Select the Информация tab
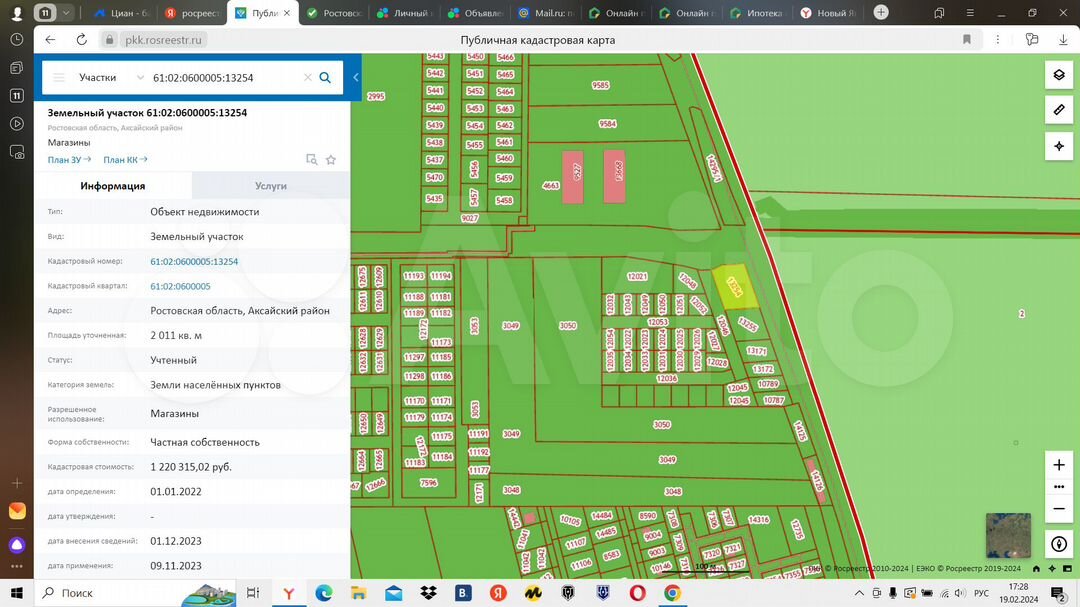The width and height of the screenshot is (1080, 607). [x=113, y=186]
